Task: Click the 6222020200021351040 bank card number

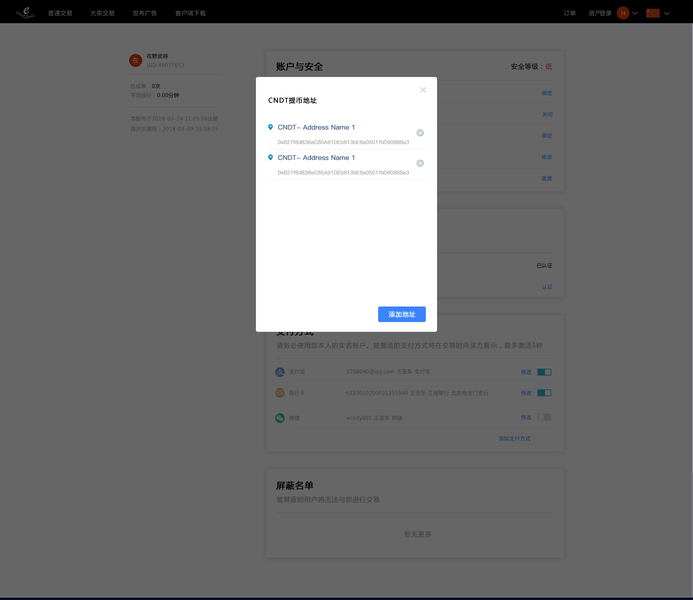Action: (x=377, y=393)
